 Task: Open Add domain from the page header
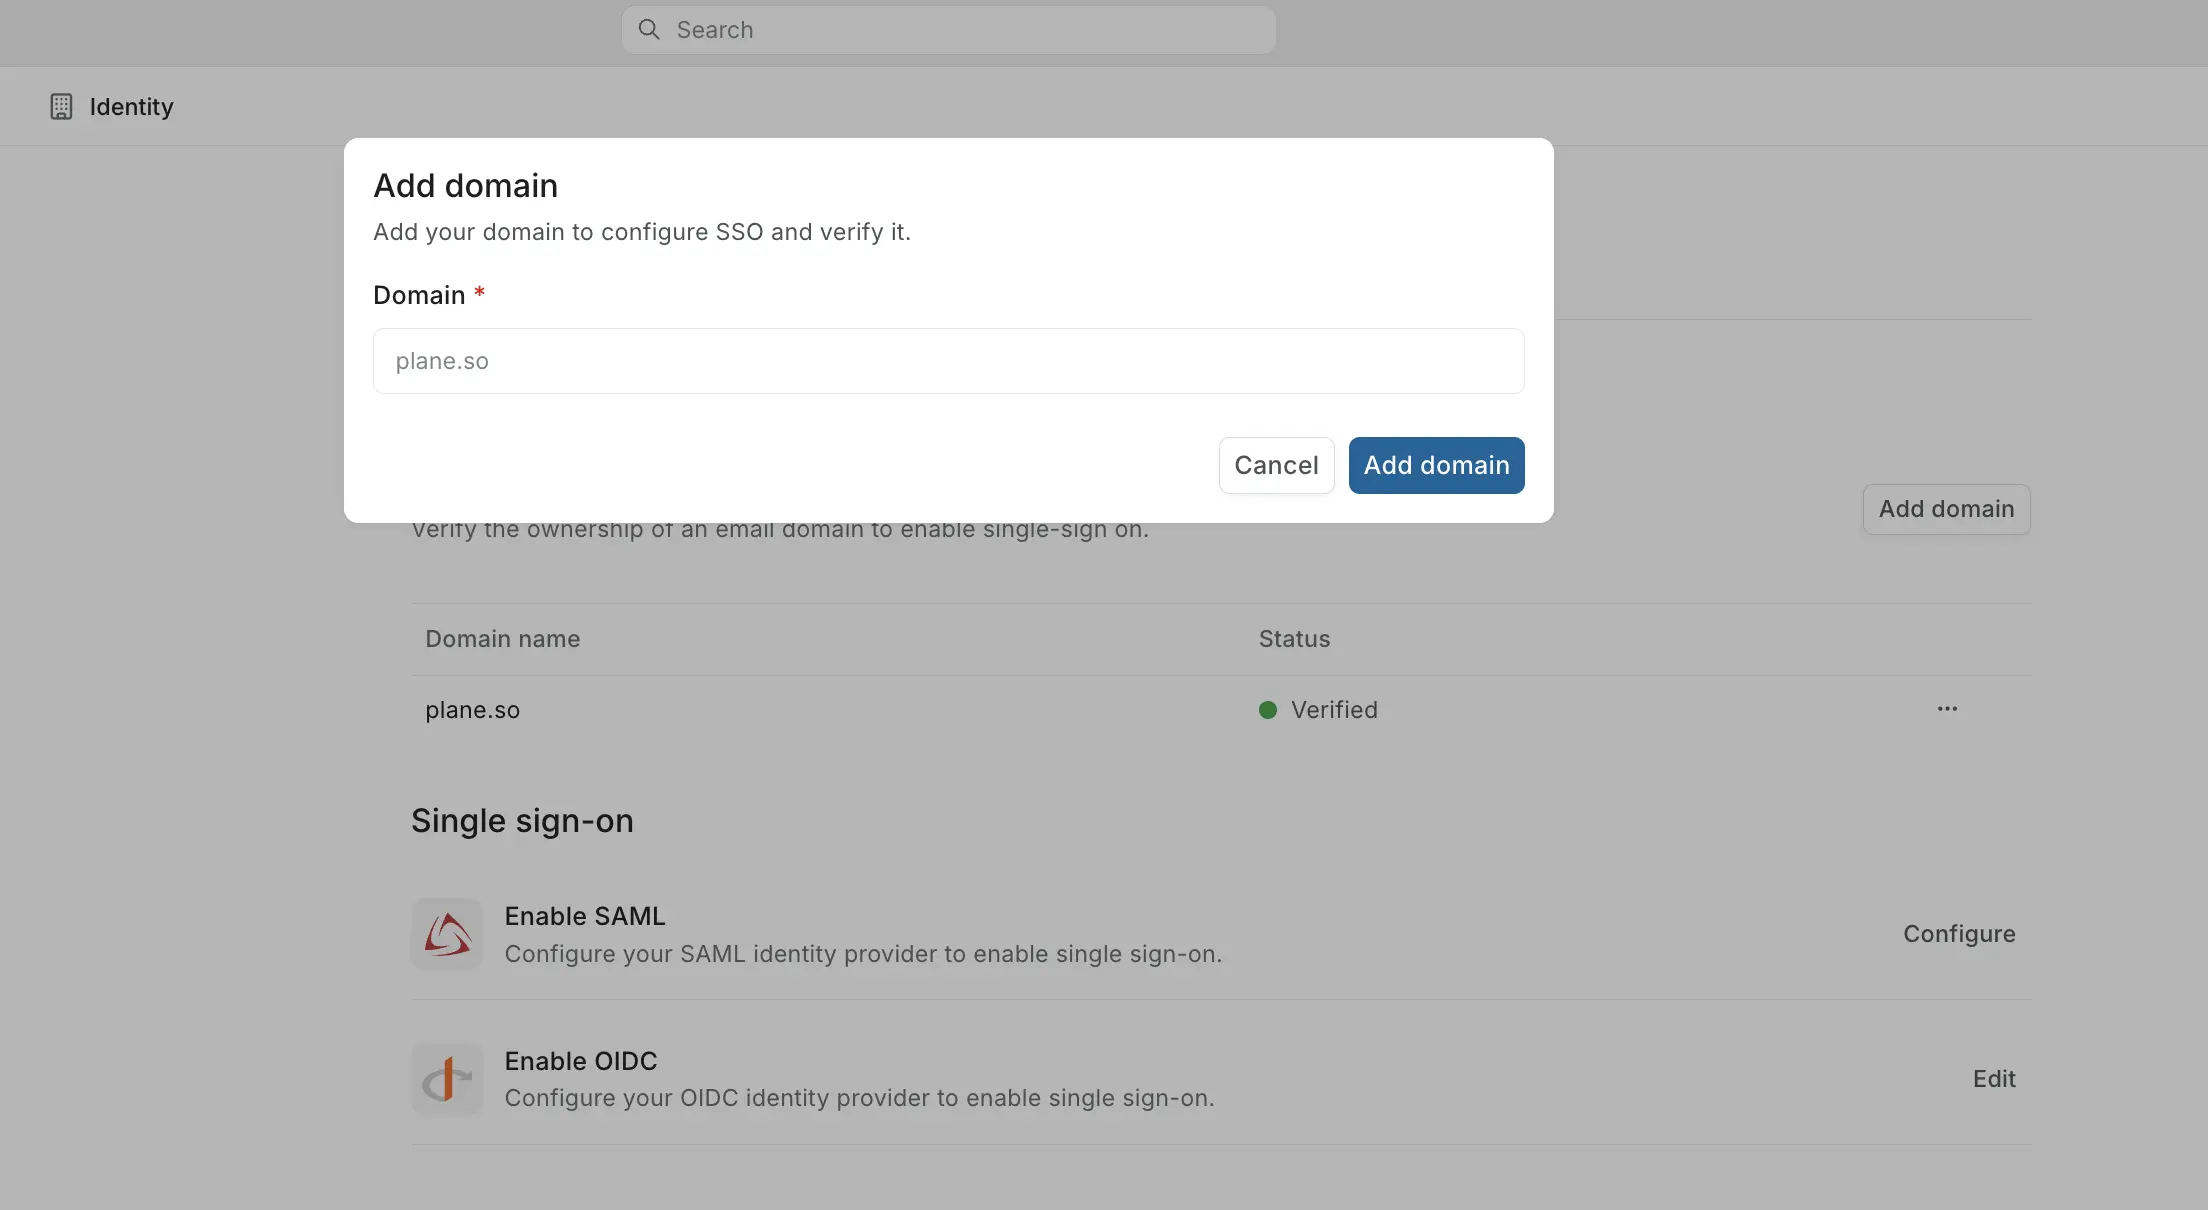(1945, 509)
